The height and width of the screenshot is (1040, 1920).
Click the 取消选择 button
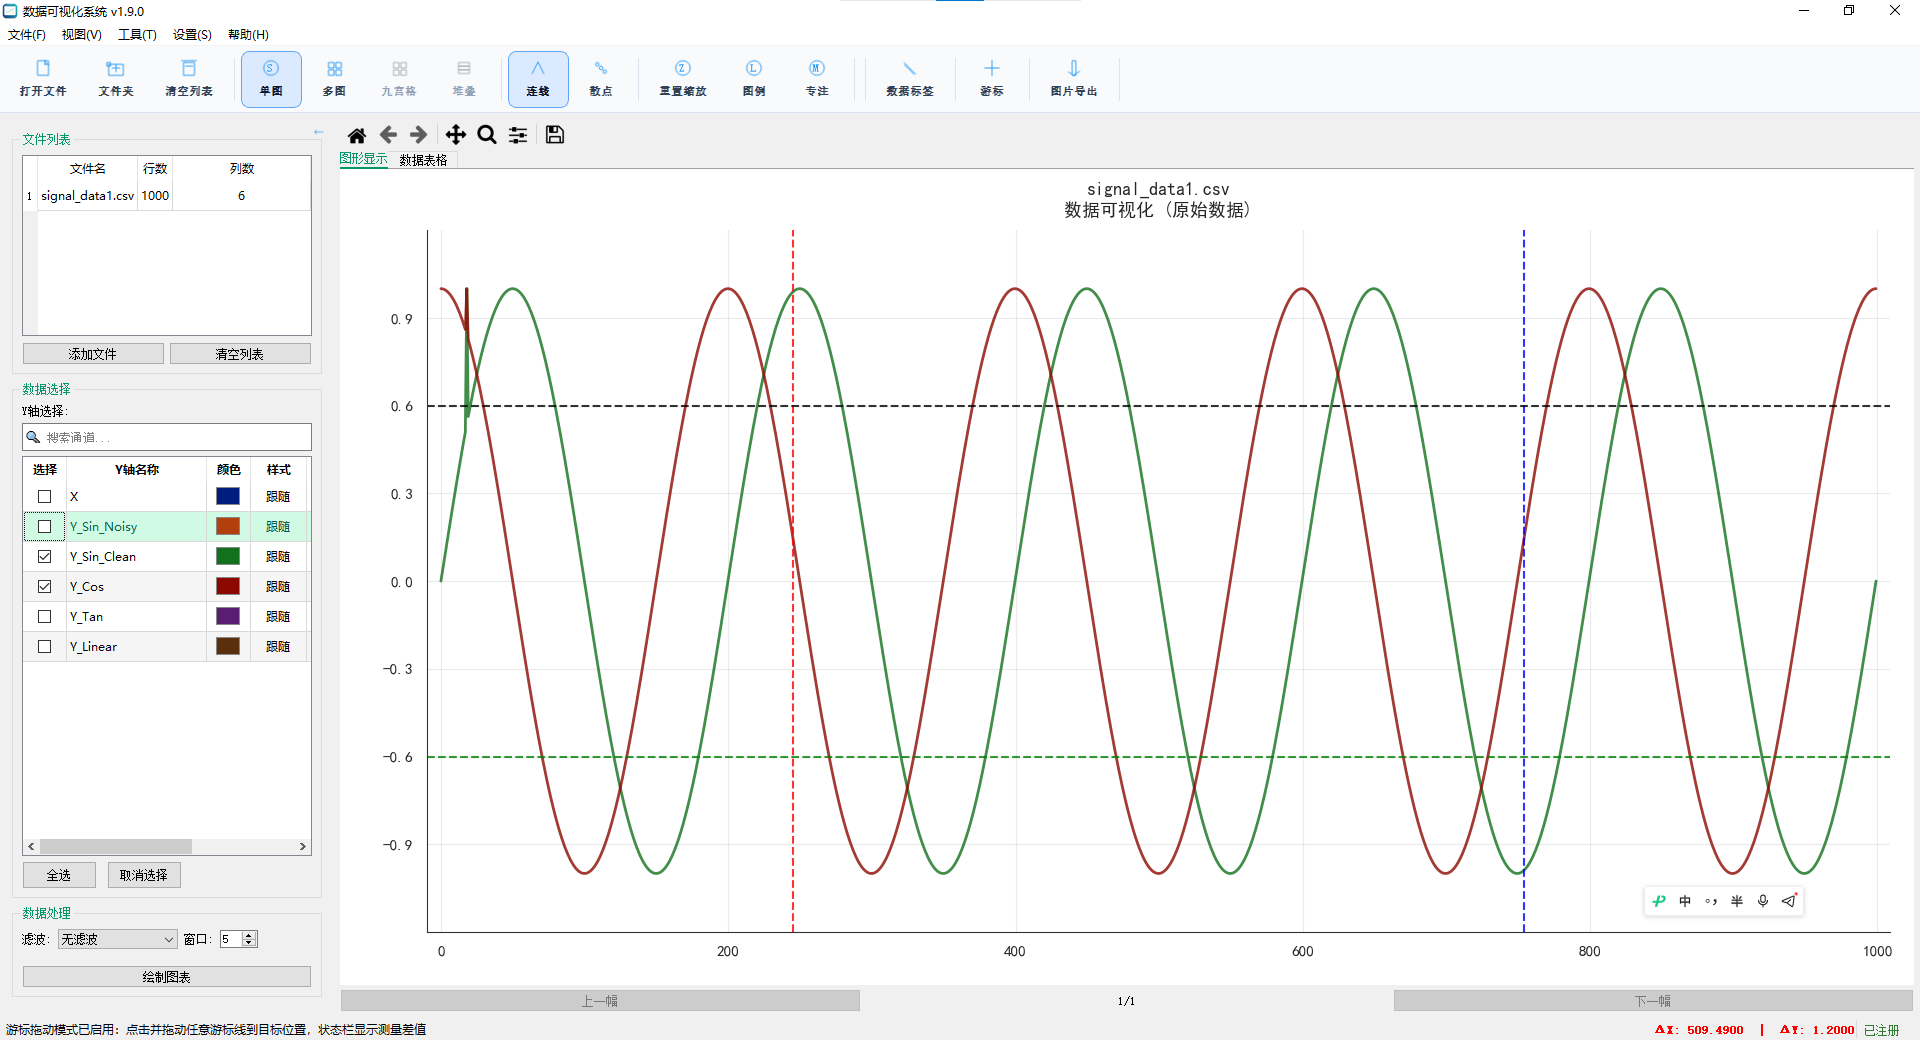click(x=144, y=875)
